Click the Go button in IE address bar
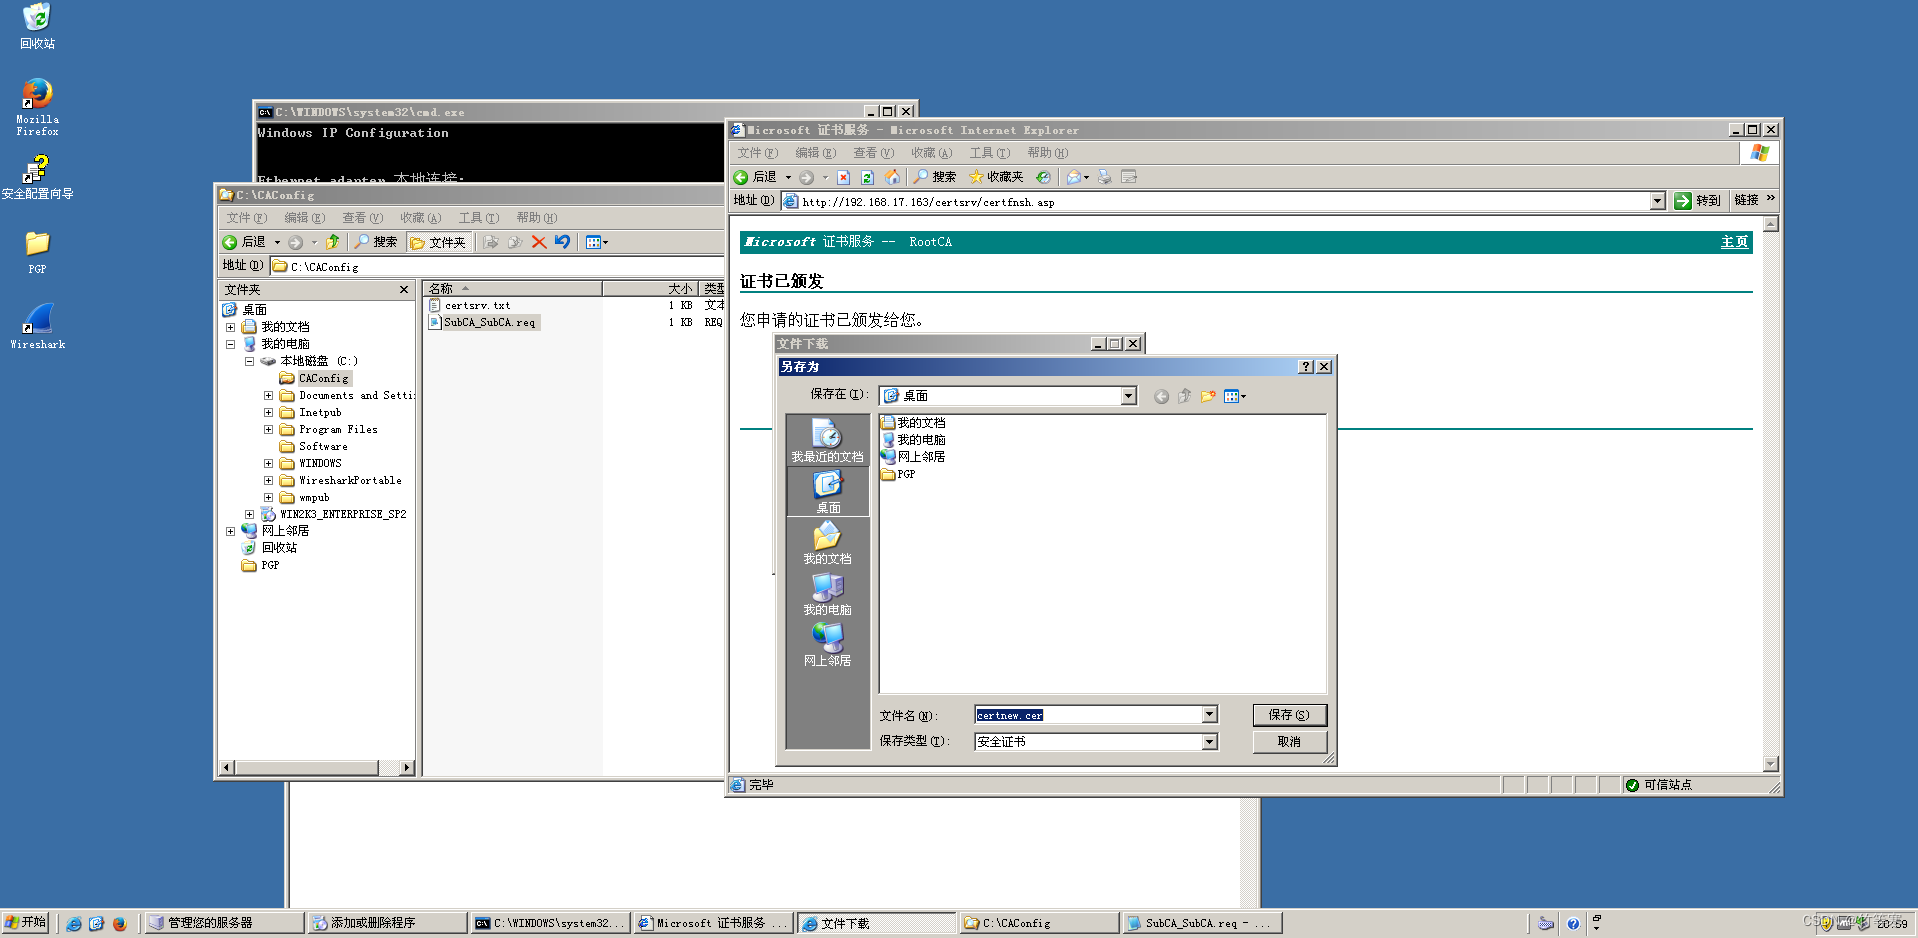The image size is (1918, 938). click(x=1698, y=201)
